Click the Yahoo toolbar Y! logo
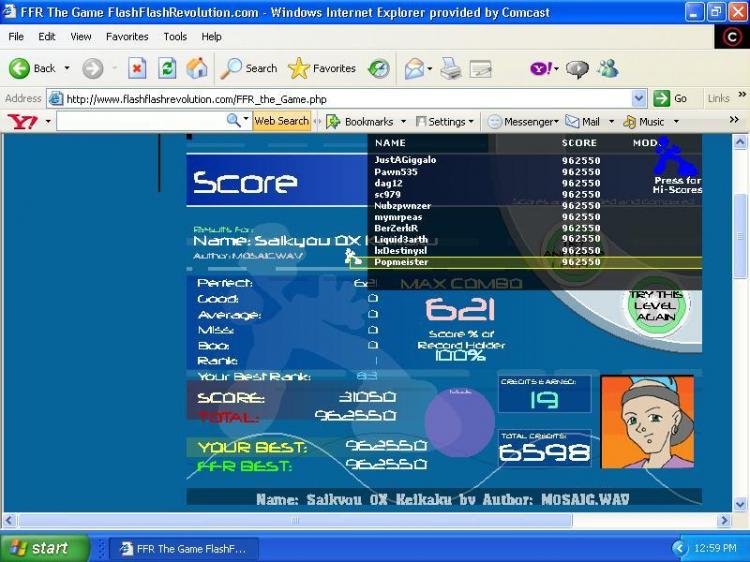750x562 pixels. click(x=22, y=121)
